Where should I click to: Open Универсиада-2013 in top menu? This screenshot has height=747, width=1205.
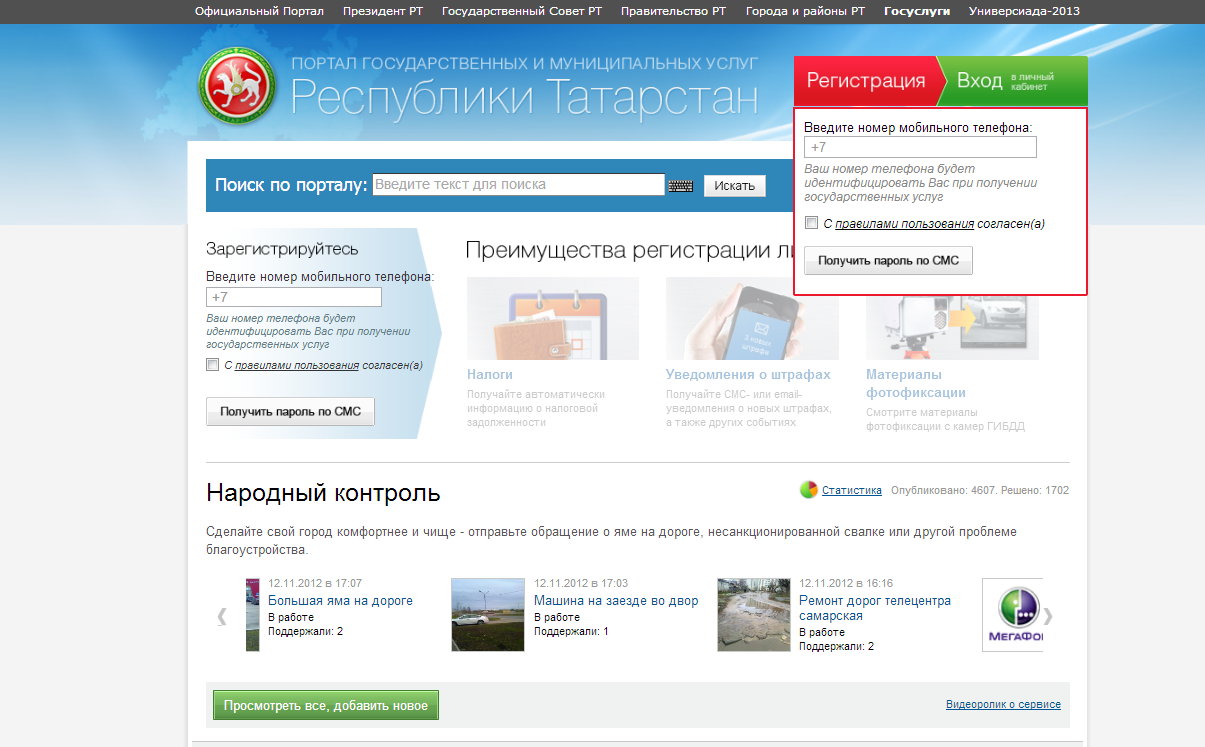pyautogui.click(x=1024, y=12)
